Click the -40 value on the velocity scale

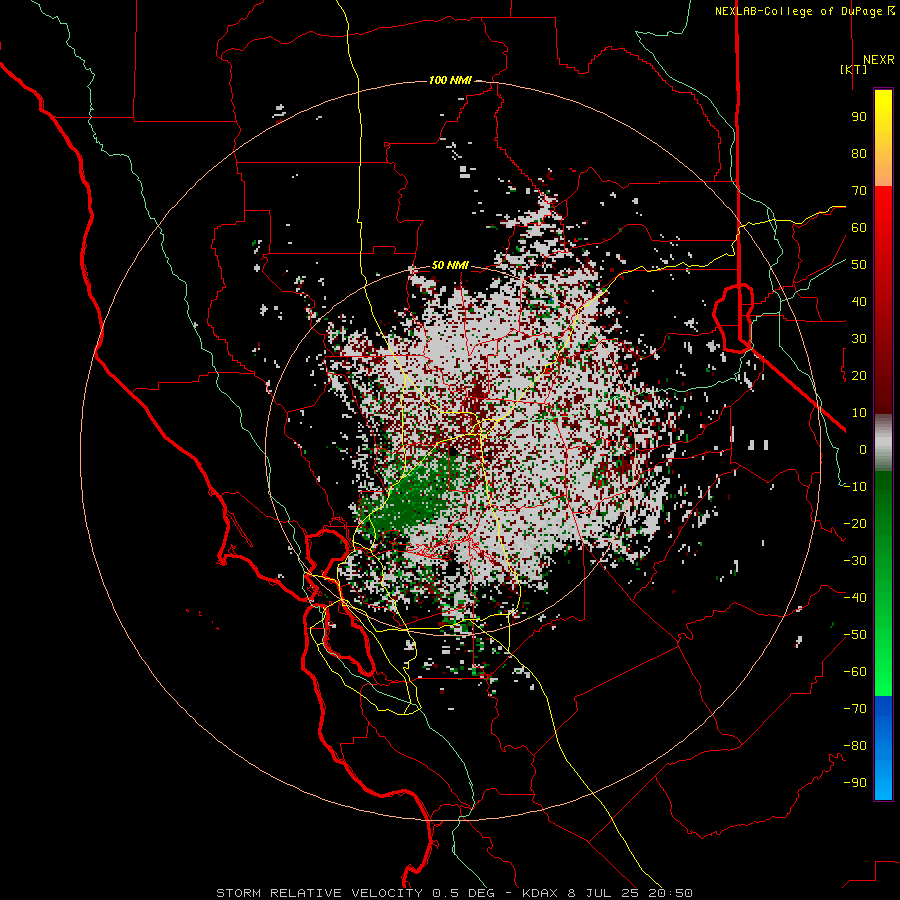pyautogui.click(x=855, y=598)
